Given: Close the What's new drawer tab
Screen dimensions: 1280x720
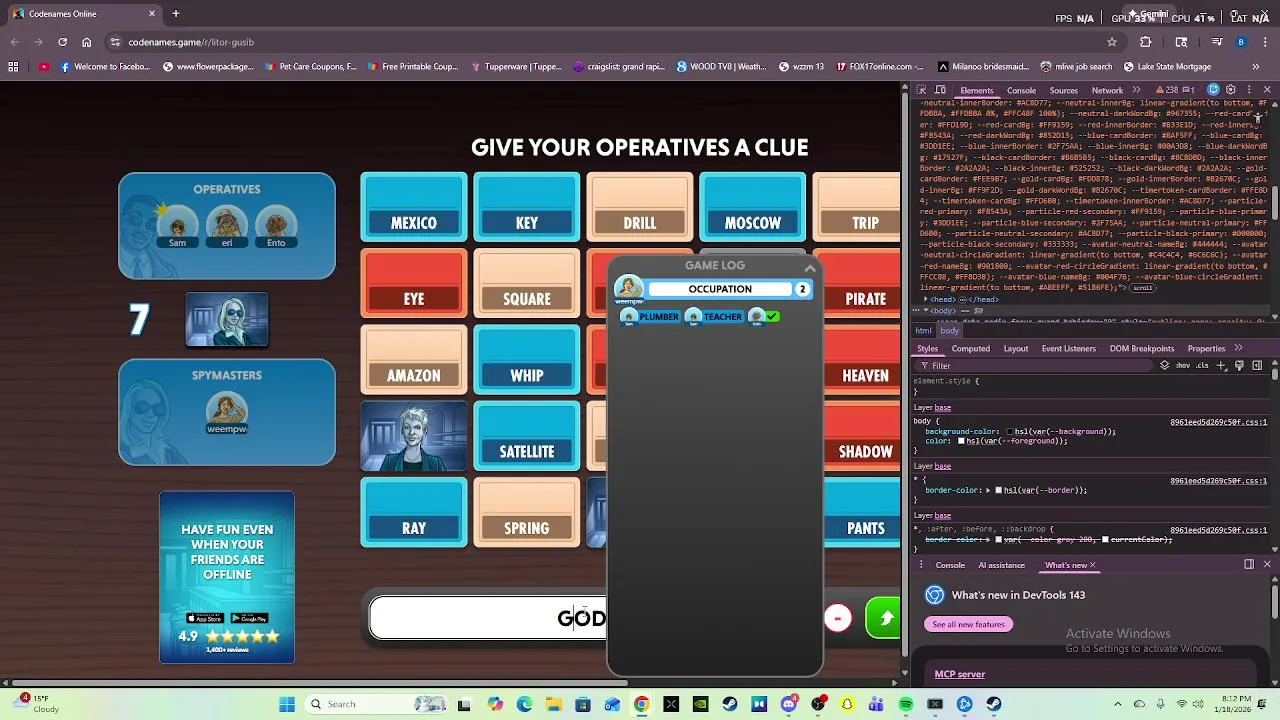Looking at the screenshot, I should point(1092,565).
